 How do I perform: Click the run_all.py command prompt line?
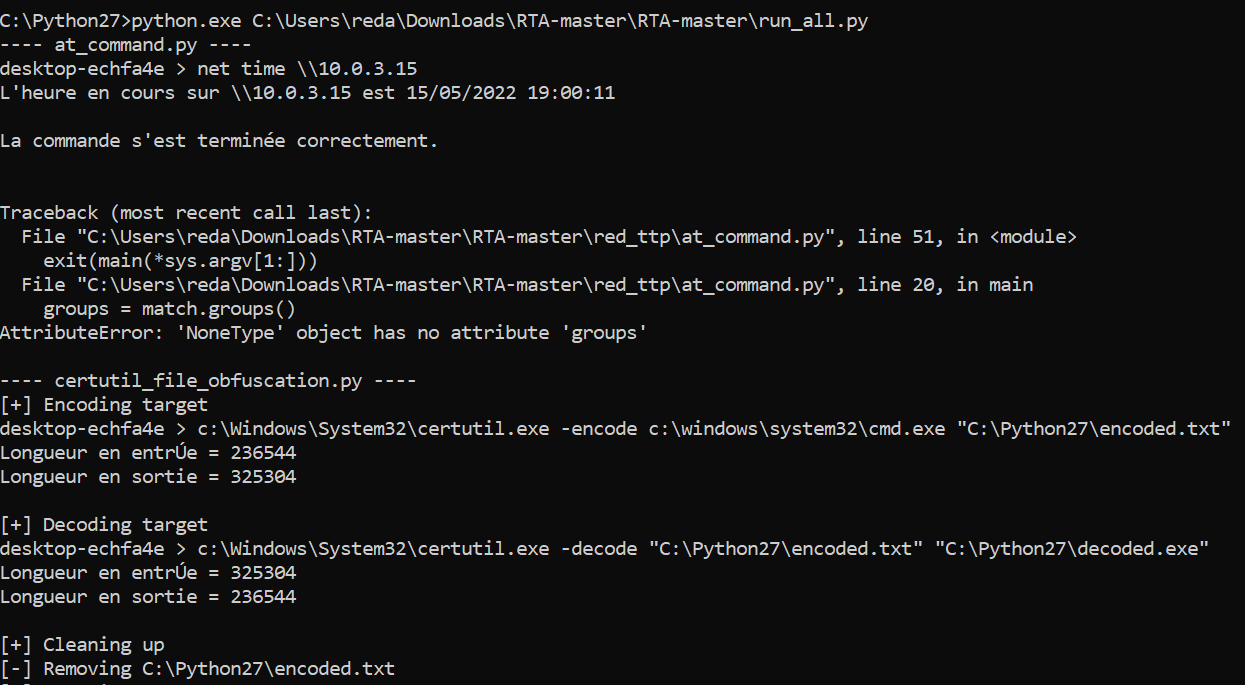point(434,21)
